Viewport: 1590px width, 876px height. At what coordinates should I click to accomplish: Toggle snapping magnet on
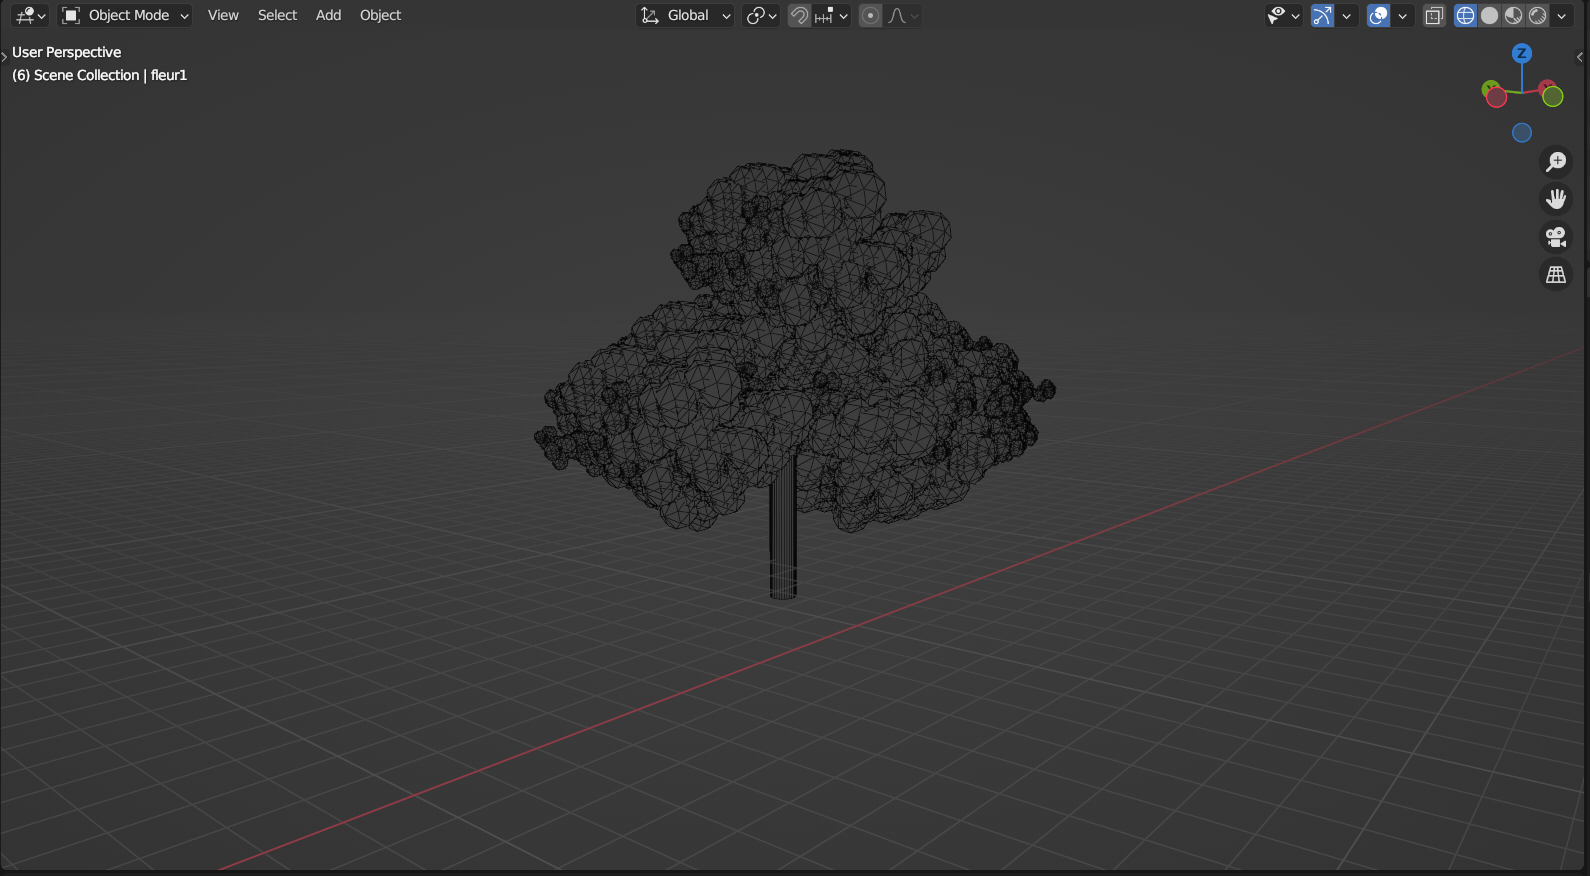click(799, 15)
